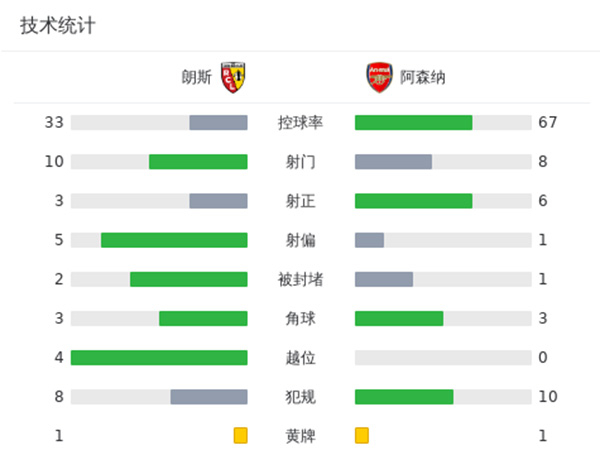Select the 朗斯 team name

pyautogui.click(x=197, y=77)
